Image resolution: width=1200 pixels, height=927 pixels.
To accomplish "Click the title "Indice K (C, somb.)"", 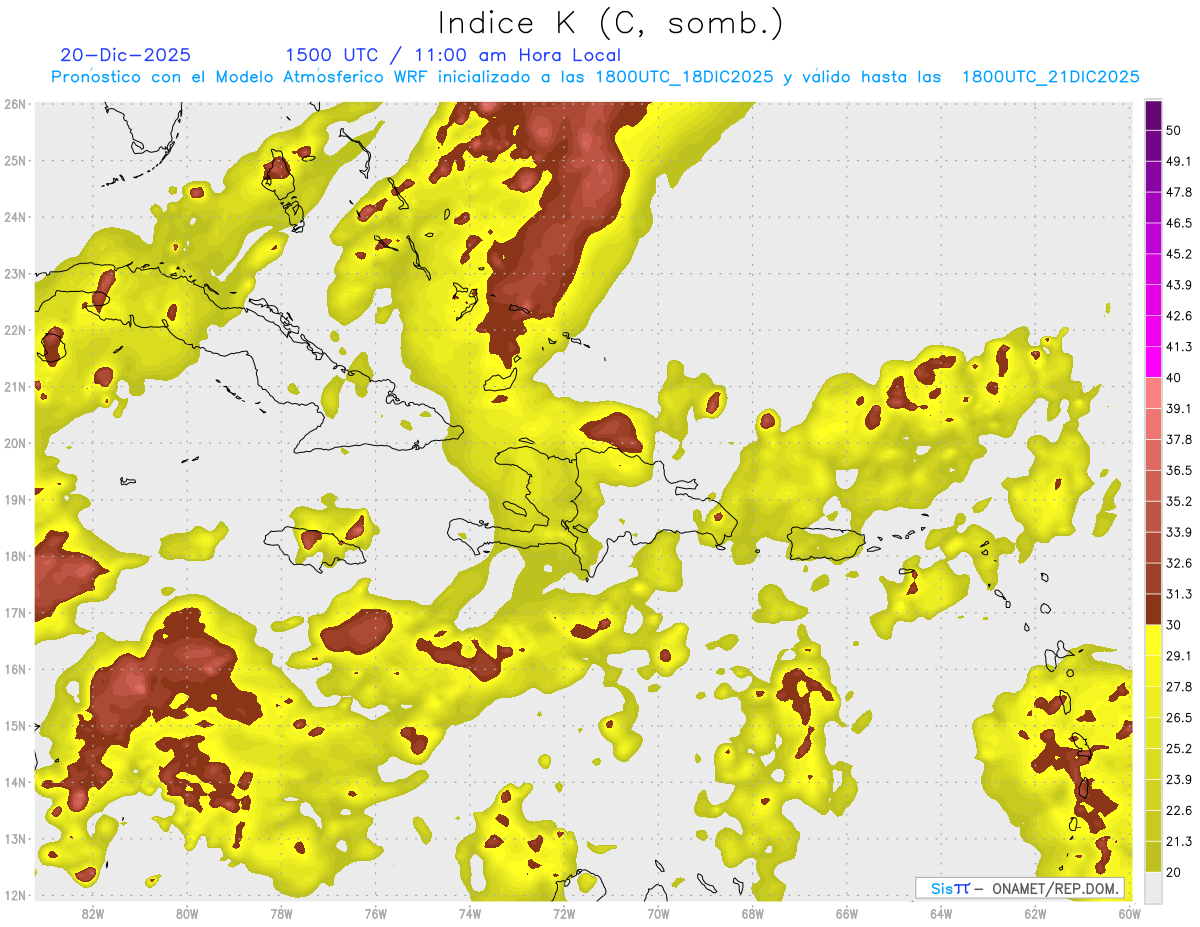I will click(x=611, y=23).
